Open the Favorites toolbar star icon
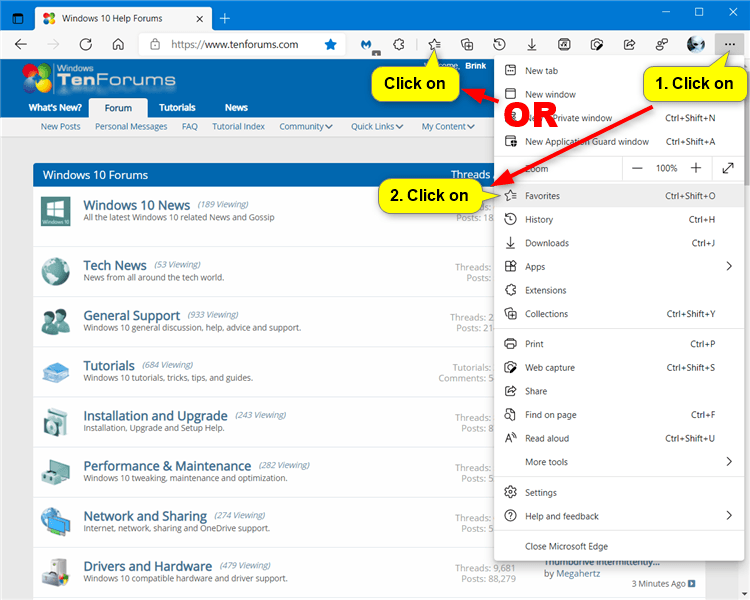This screenshot has height=600, width=750. coord(434,44)
